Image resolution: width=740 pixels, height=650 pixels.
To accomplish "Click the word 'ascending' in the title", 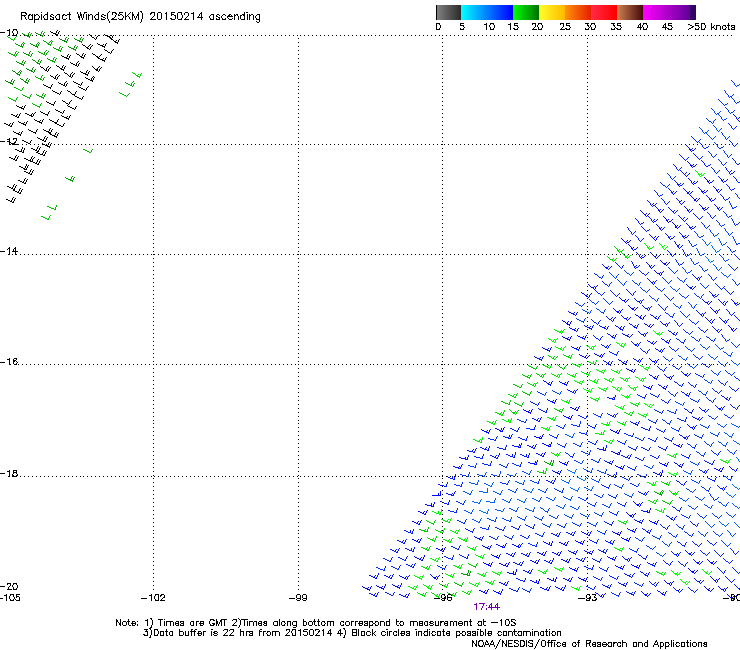I will (x=235, y=17).
